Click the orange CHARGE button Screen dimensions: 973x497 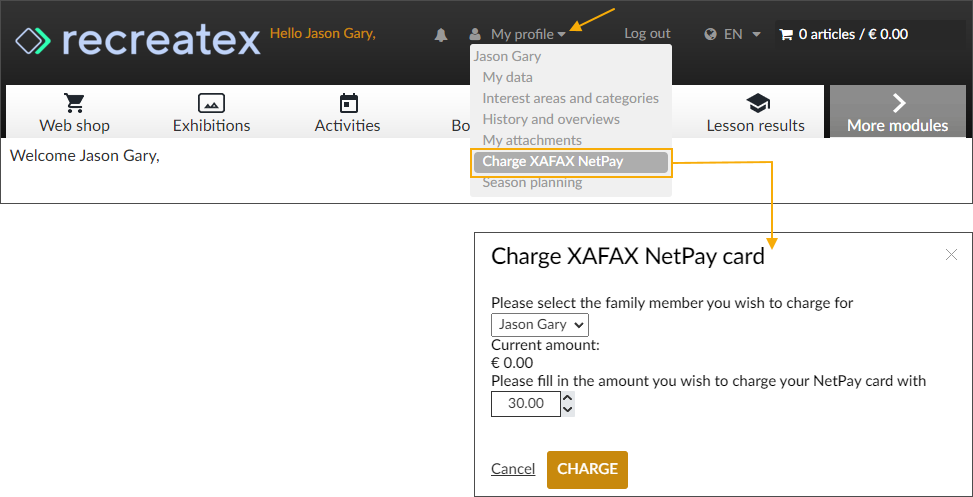click(587, 469)
